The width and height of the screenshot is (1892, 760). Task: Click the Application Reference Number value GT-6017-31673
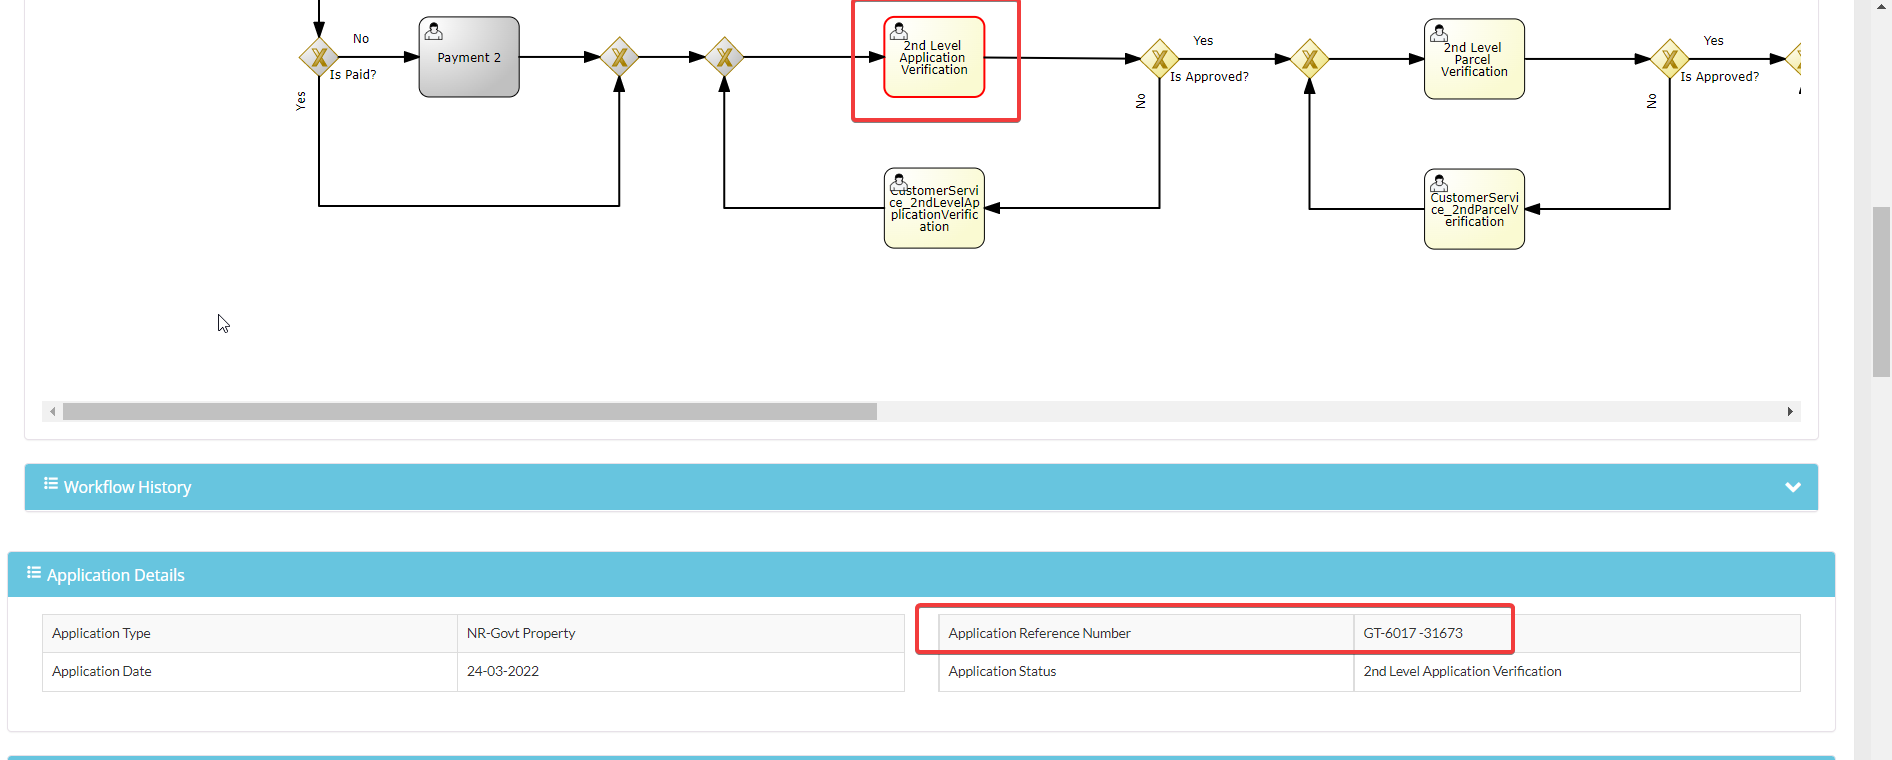[x=1413, y=633]
